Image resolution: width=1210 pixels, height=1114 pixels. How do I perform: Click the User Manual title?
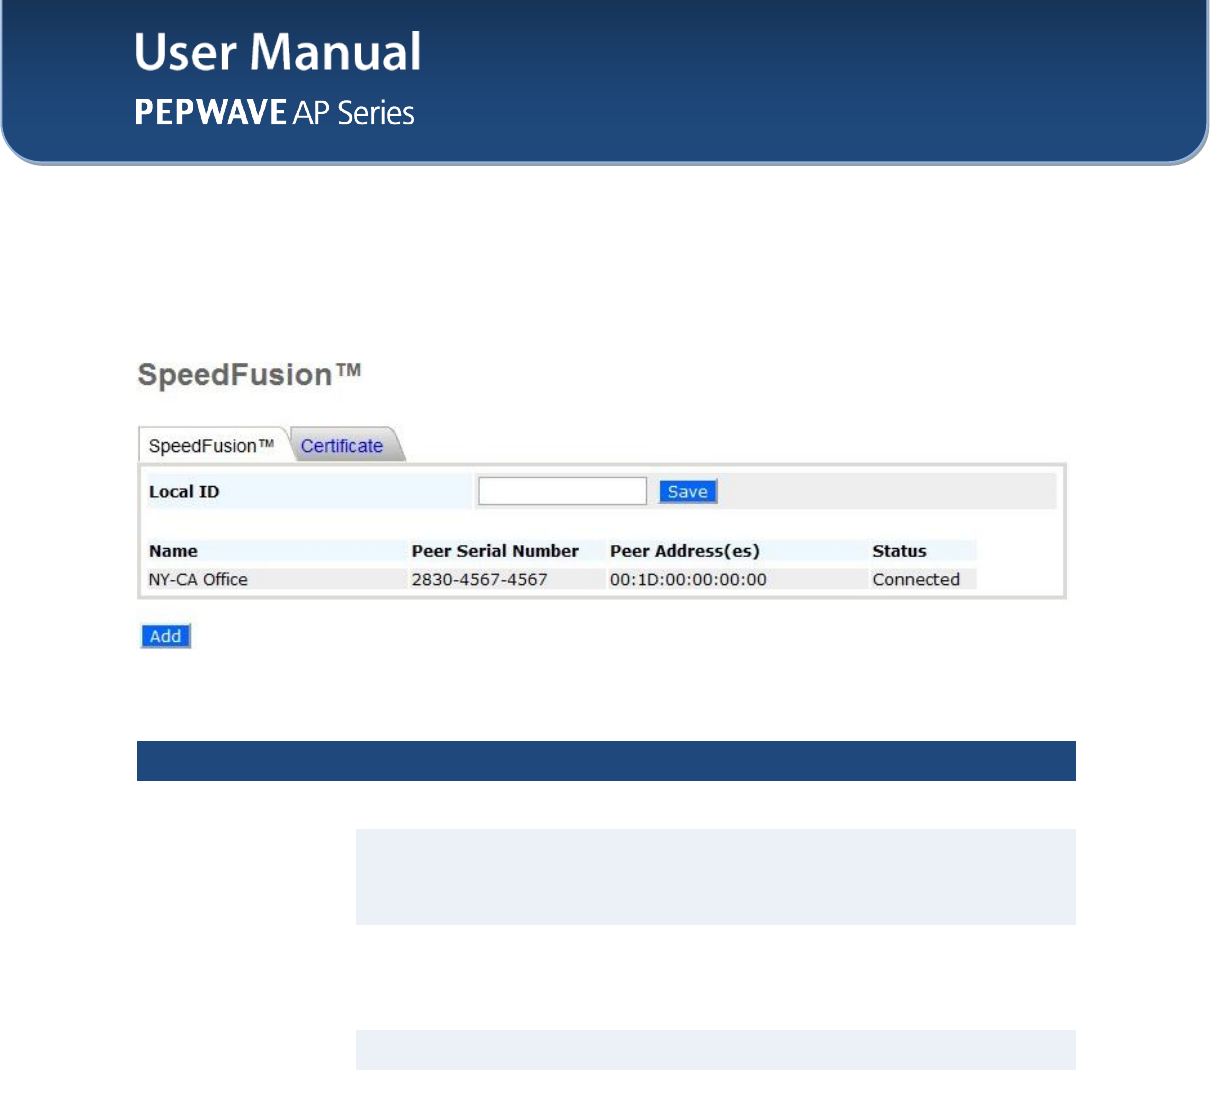point(278,52)
